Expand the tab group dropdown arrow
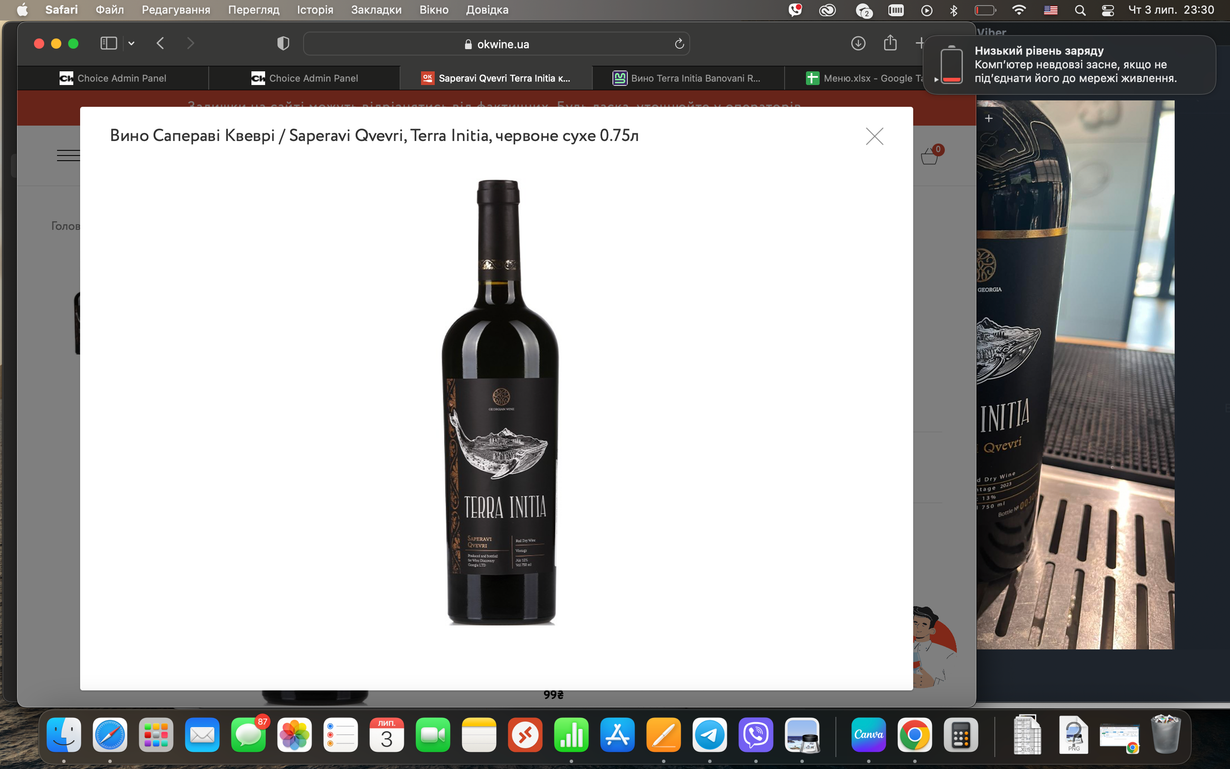The image size is (1230, 769). [131, 44]
